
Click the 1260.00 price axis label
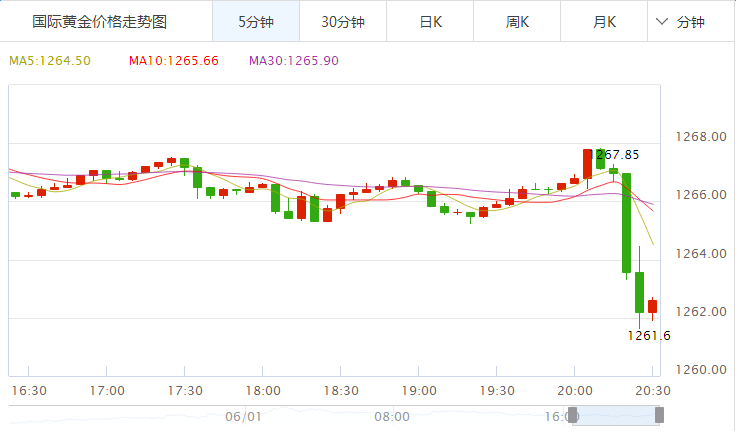pyautogui.click(x=701, y=370)
